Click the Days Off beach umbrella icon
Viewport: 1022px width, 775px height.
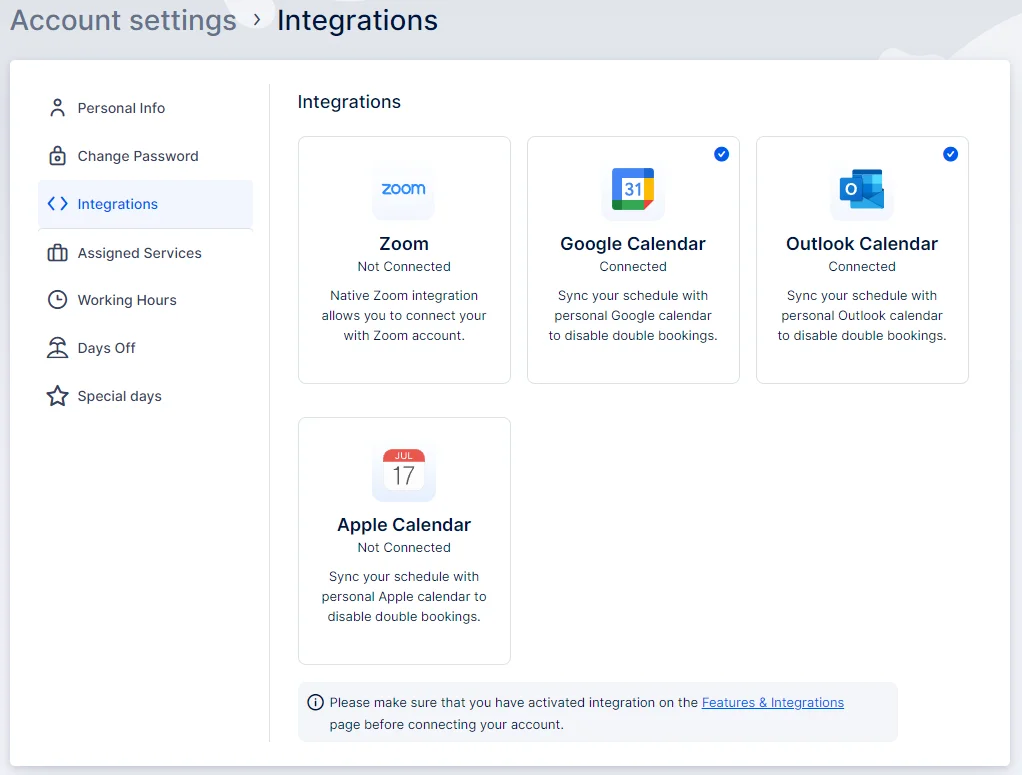click(x=57, y=348)
